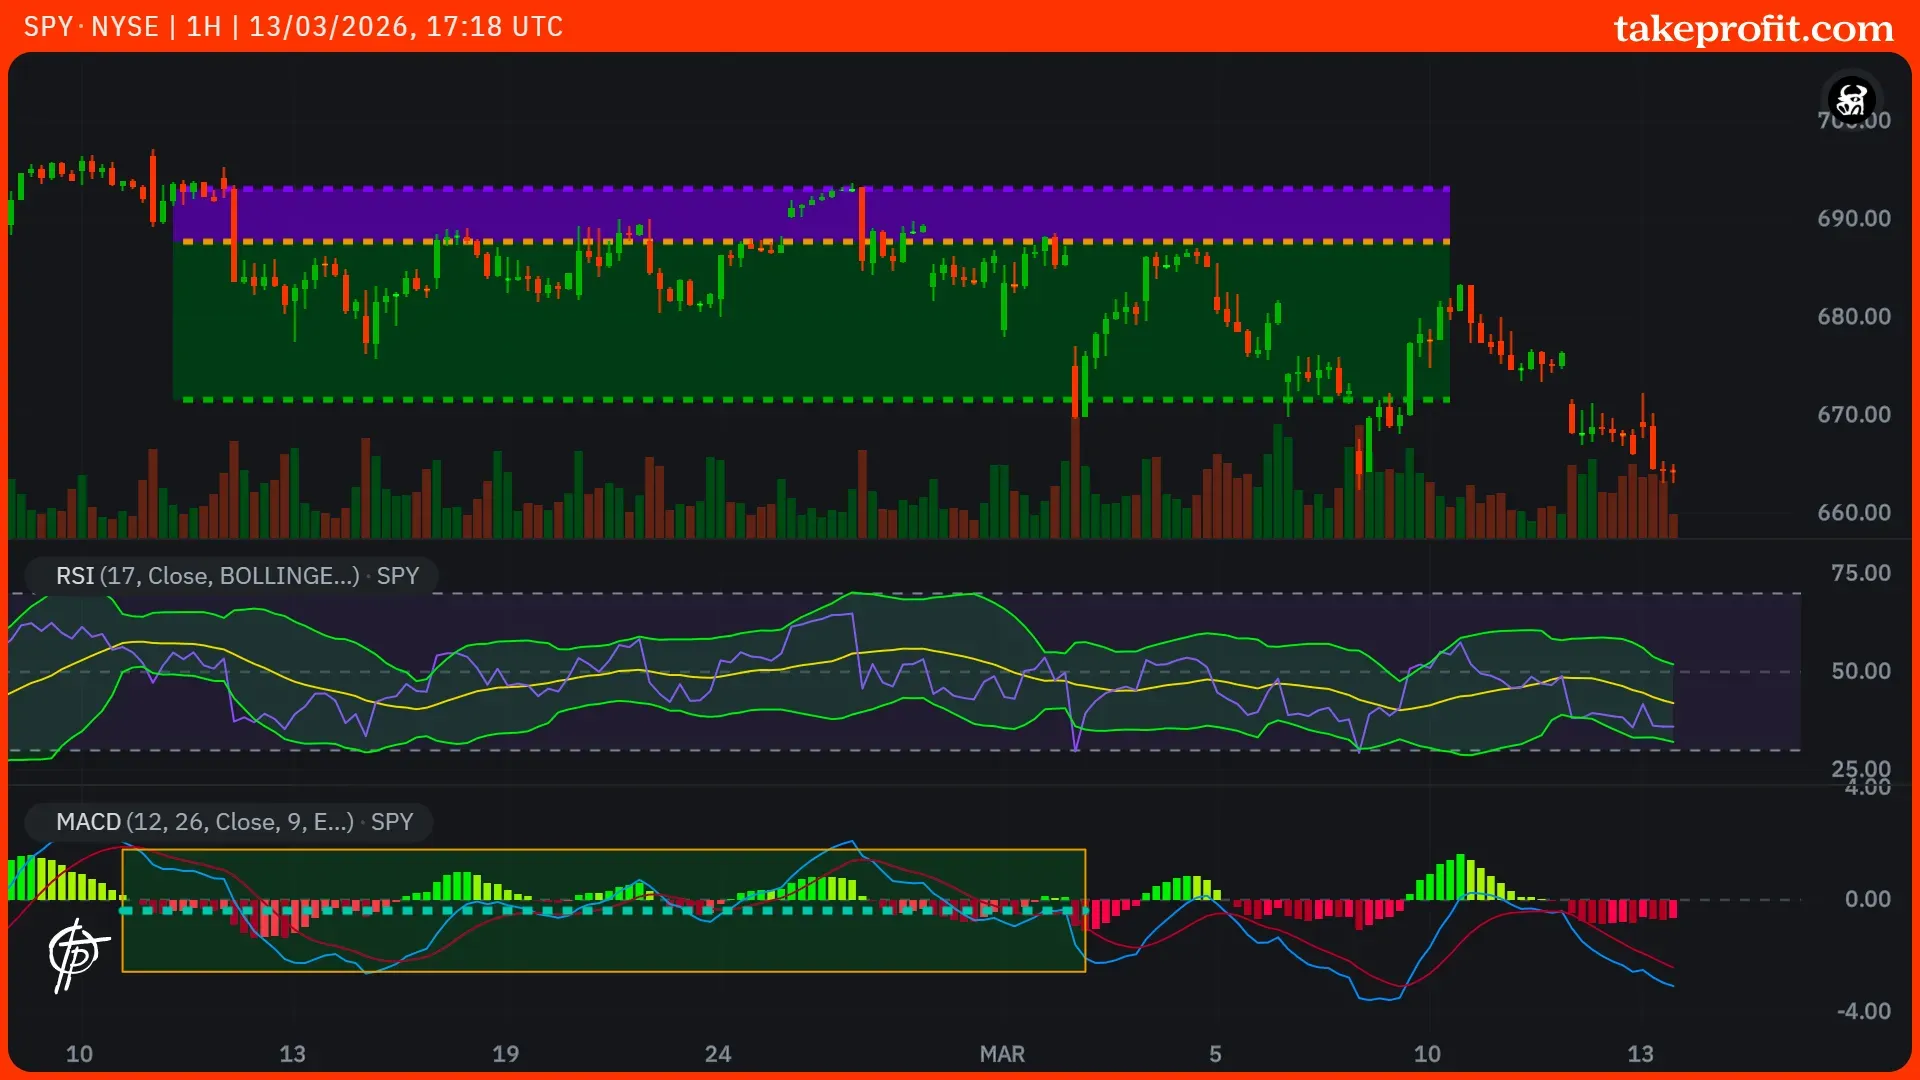Click the bull avatar icon
Viewport: 1920px width, 1080px height.
(x=1851, y=100)
